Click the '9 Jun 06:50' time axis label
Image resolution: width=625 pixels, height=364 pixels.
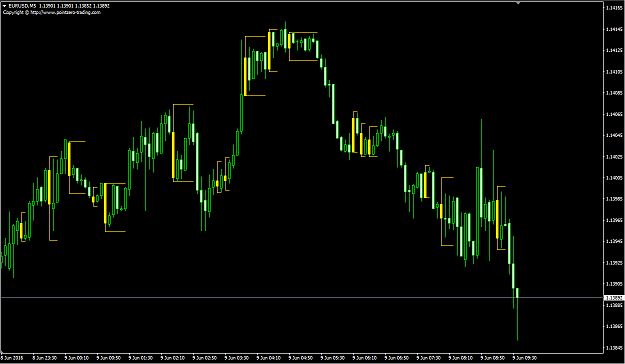tap(397, 358)
